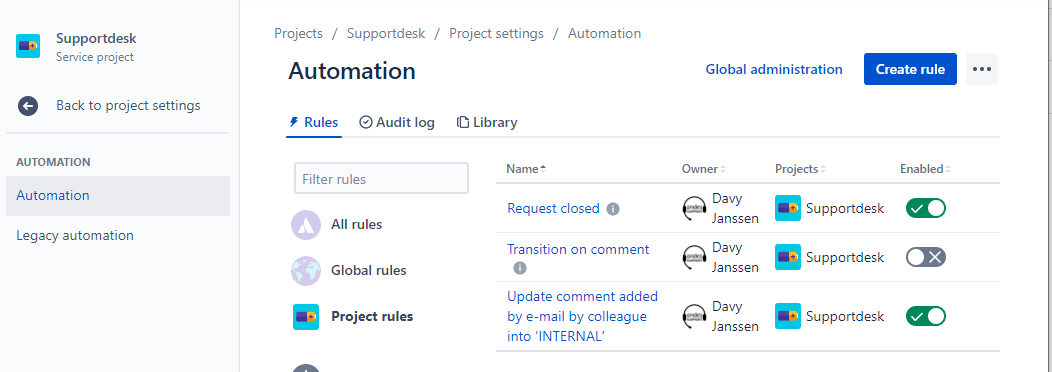Disable the Update comment added rule toggle
The image size is (1052, 372).
click(925, 316)
